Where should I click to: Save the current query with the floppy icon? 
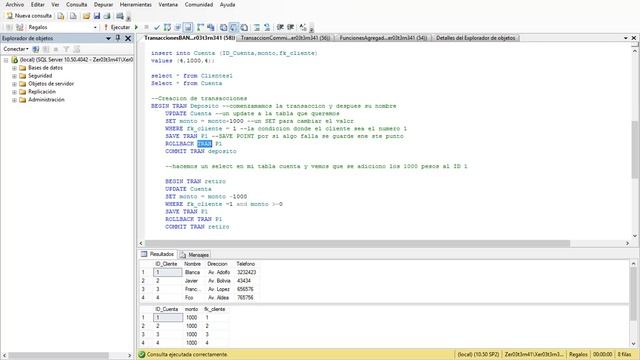[x=97, y=16]
